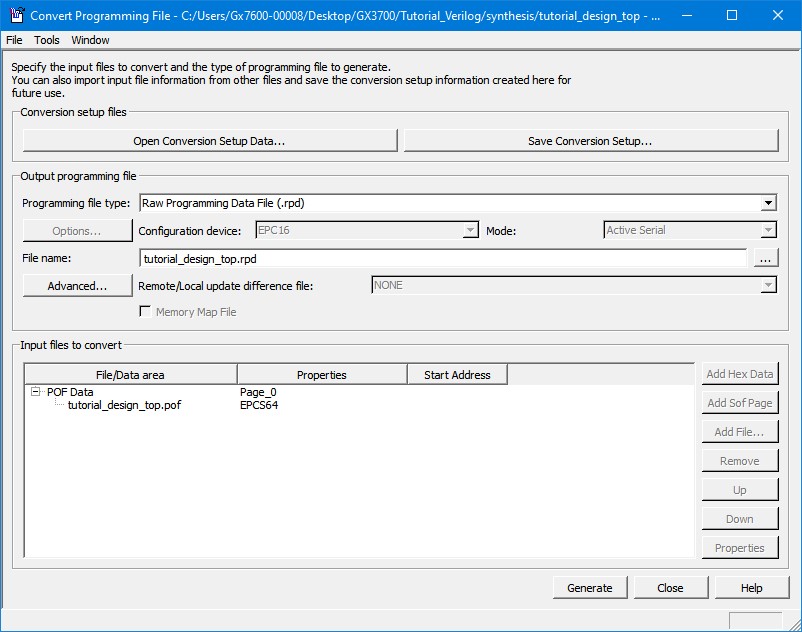
Task: Enable the Memory Map File option
Action: coord(146,310)
